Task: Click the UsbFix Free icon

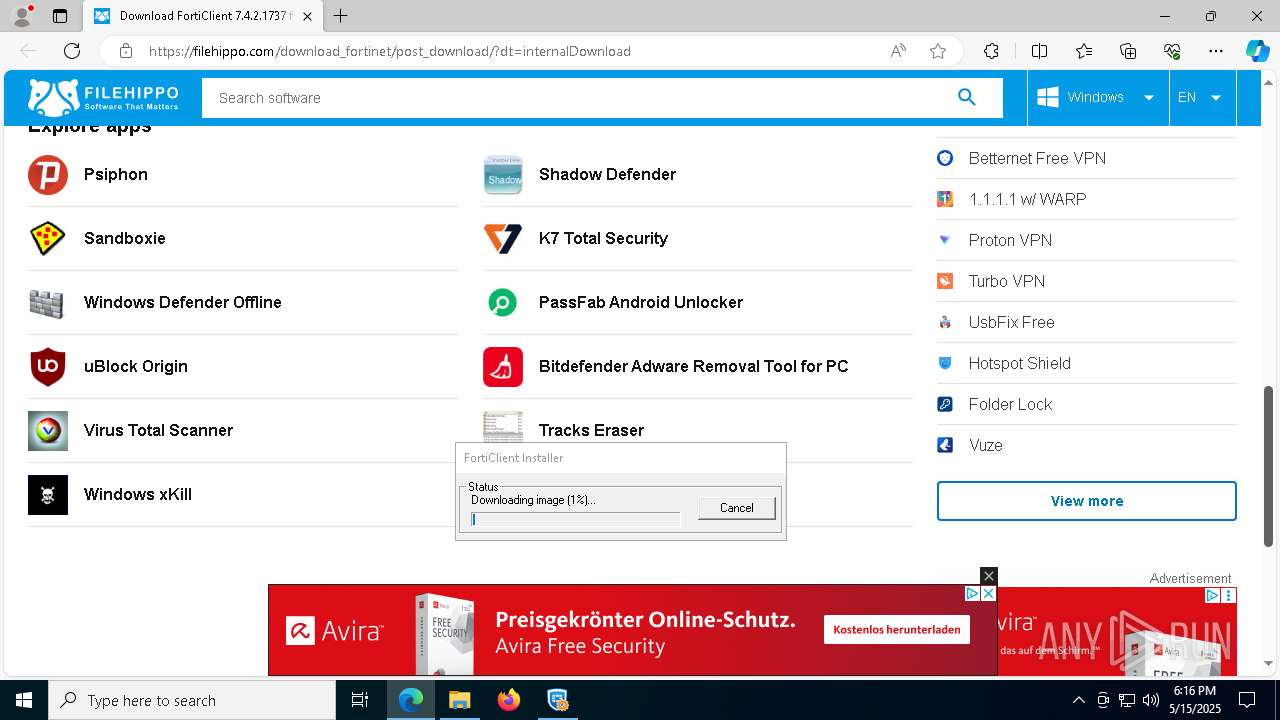Action: pyautogui.click(x=945, y=322)
